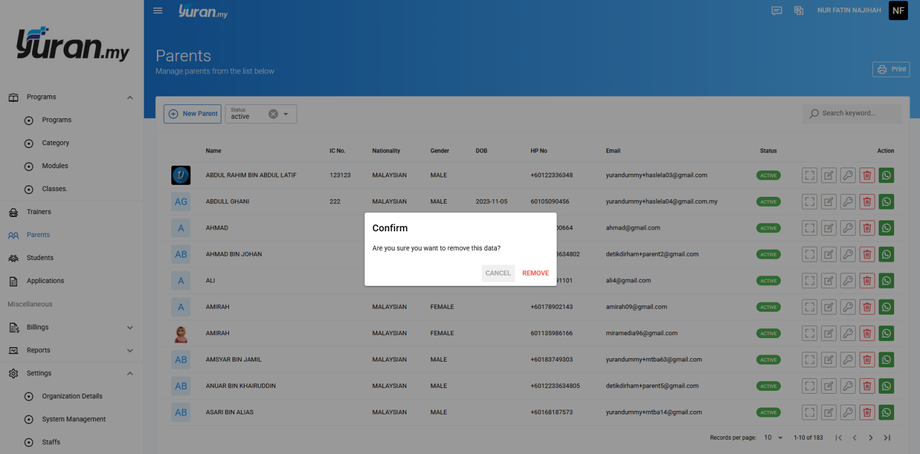The image size is (920, 454).
Task: Add a New Parent
Action: point(192,114)
